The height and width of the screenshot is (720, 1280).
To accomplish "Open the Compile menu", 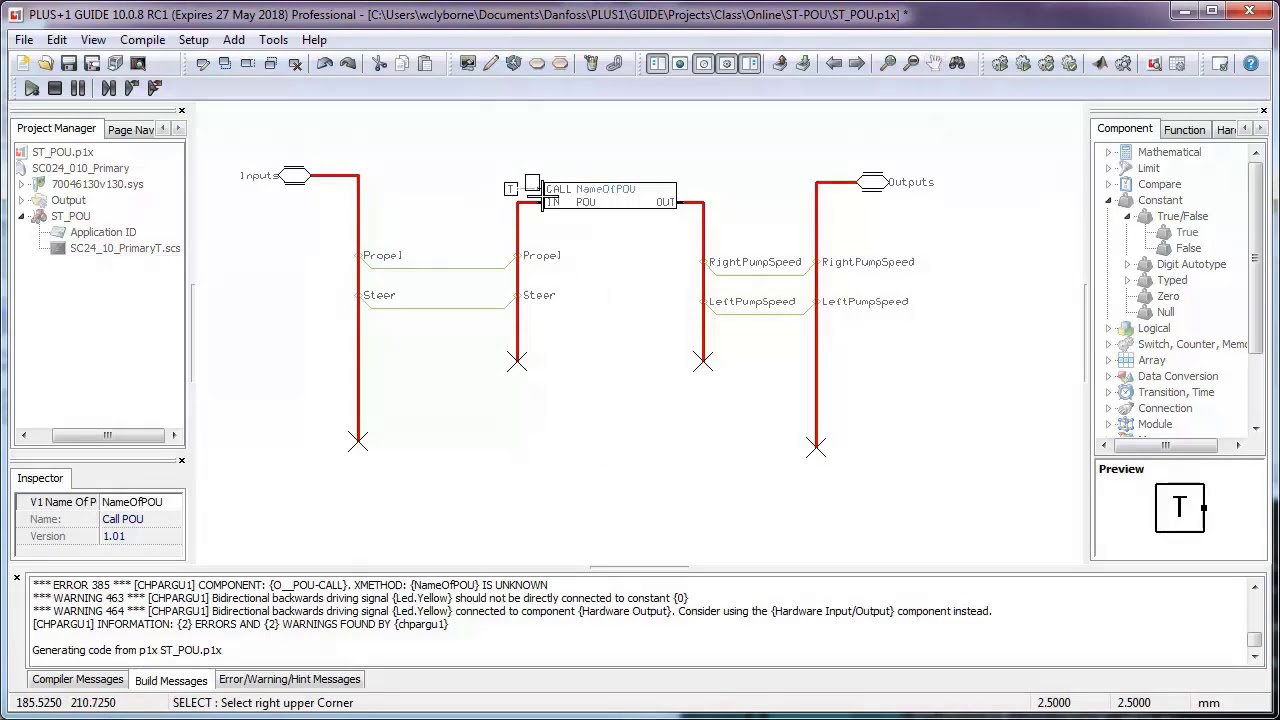I will pos(142,40).
